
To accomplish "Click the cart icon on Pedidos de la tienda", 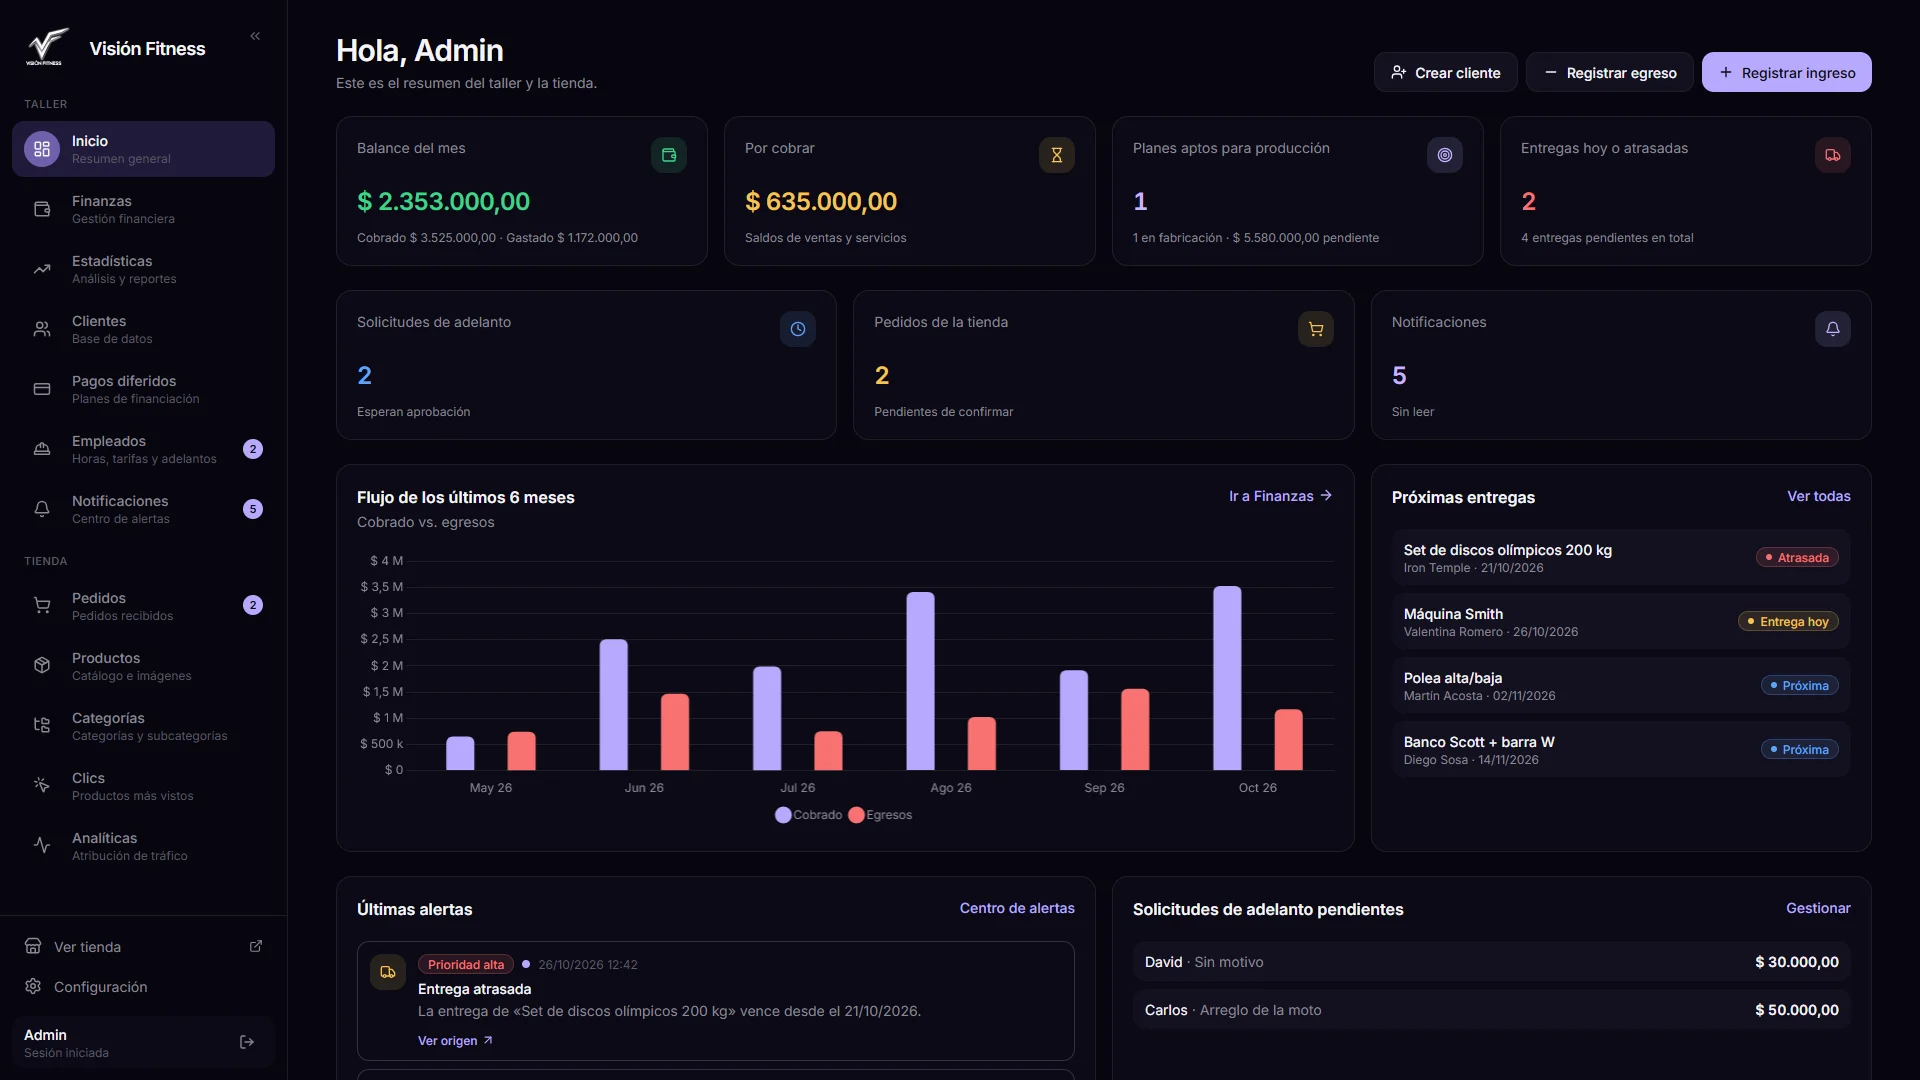I will click(1316, 329).
